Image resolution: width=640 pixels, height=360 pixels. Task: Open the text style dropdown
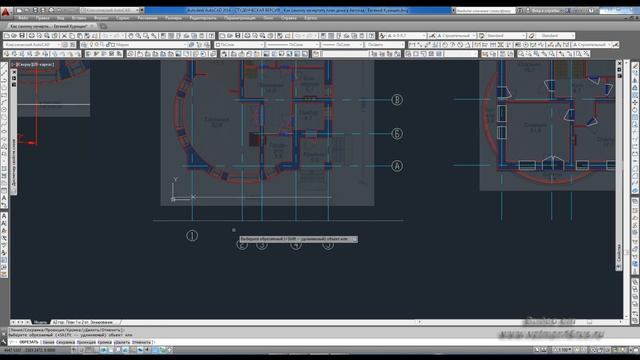[x=407, y=36]
